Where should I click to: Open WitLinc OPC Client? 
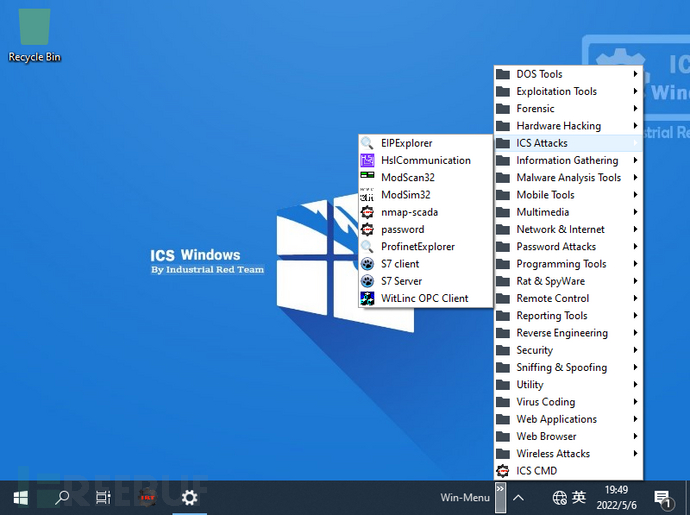[424, 298]
